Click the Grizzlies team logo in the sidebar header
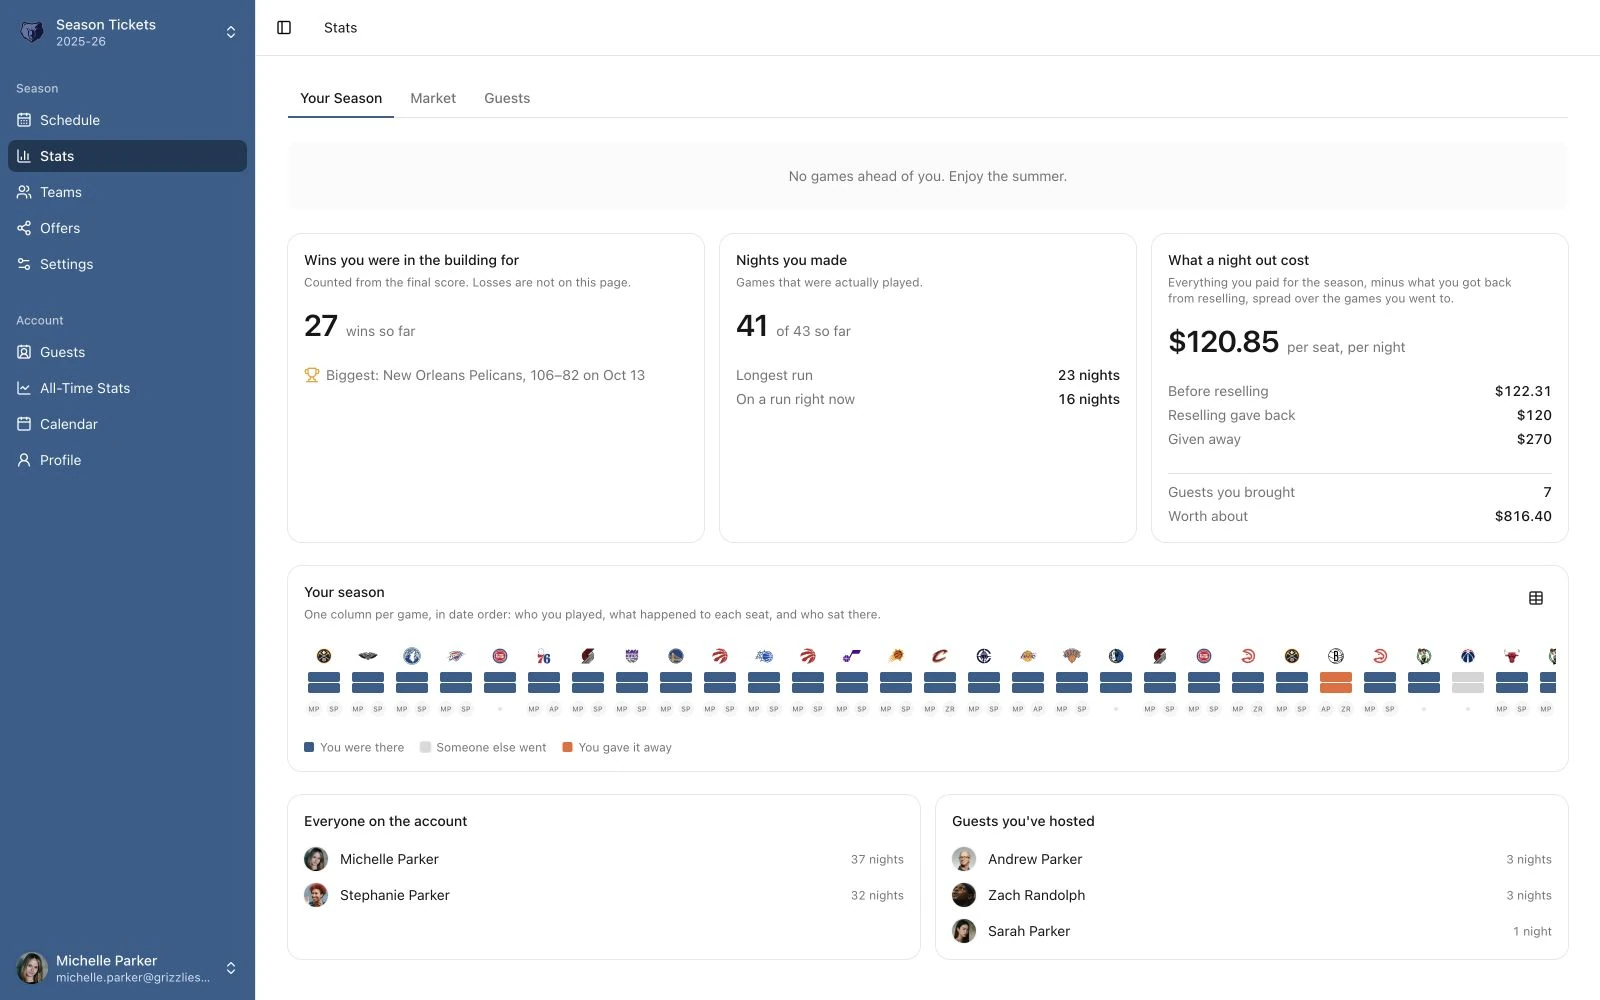This screenshot has width=1600, height=1000. (32, 32)
